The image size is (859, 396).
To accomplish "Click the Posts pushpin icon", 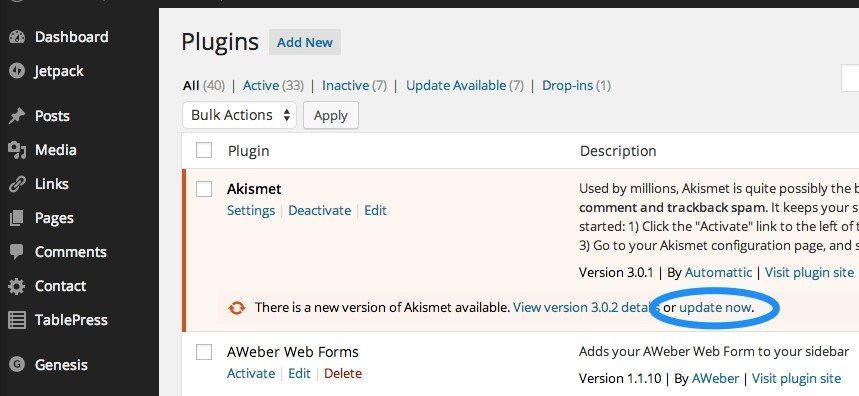I will click(x=17, y=116).
